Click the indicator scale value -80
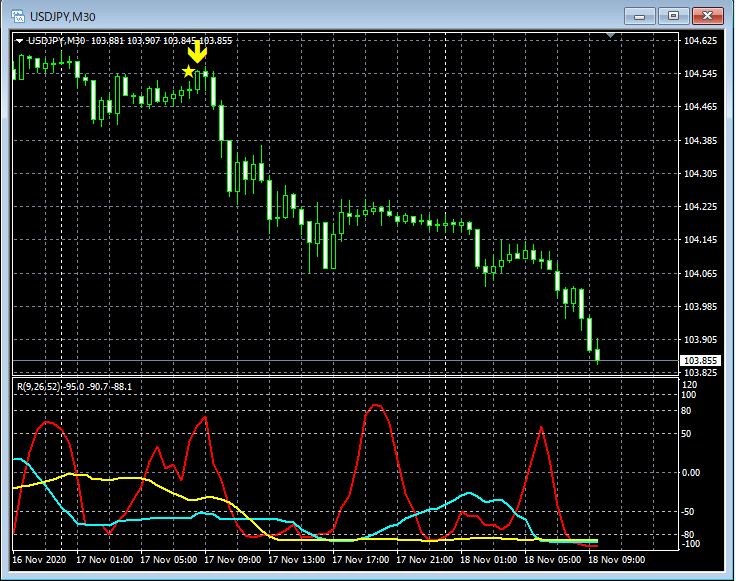736x581 pixels. pos(688,534)
